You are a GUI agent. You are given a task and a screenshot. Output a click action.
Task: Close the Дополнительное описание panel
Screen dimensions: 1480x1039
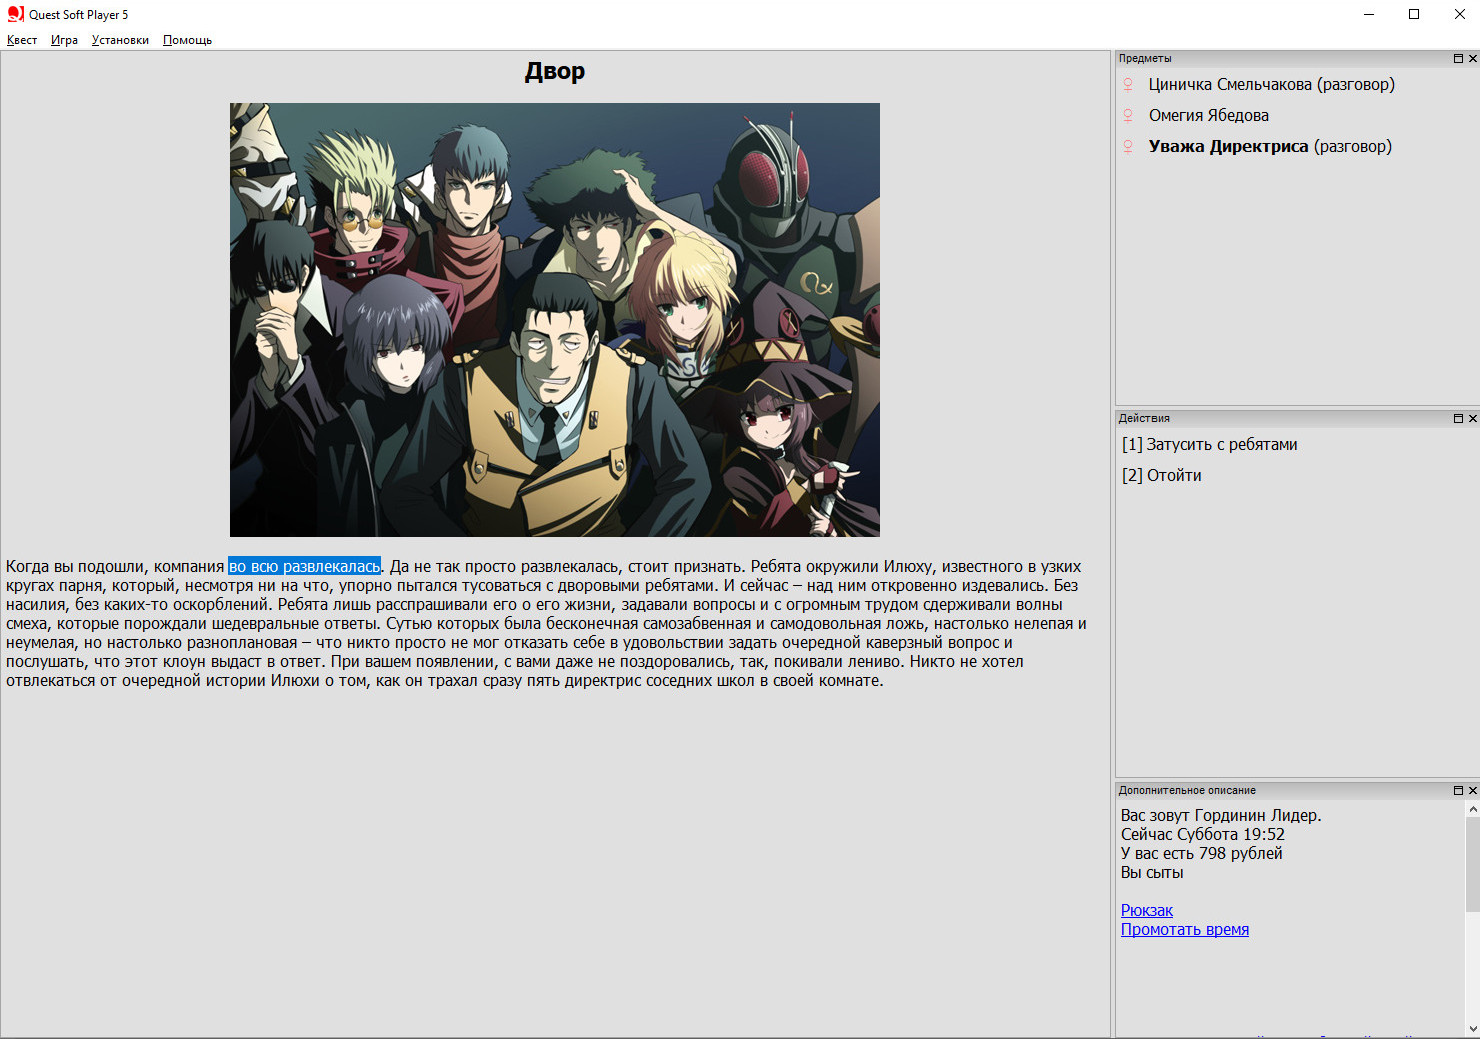1472,791
